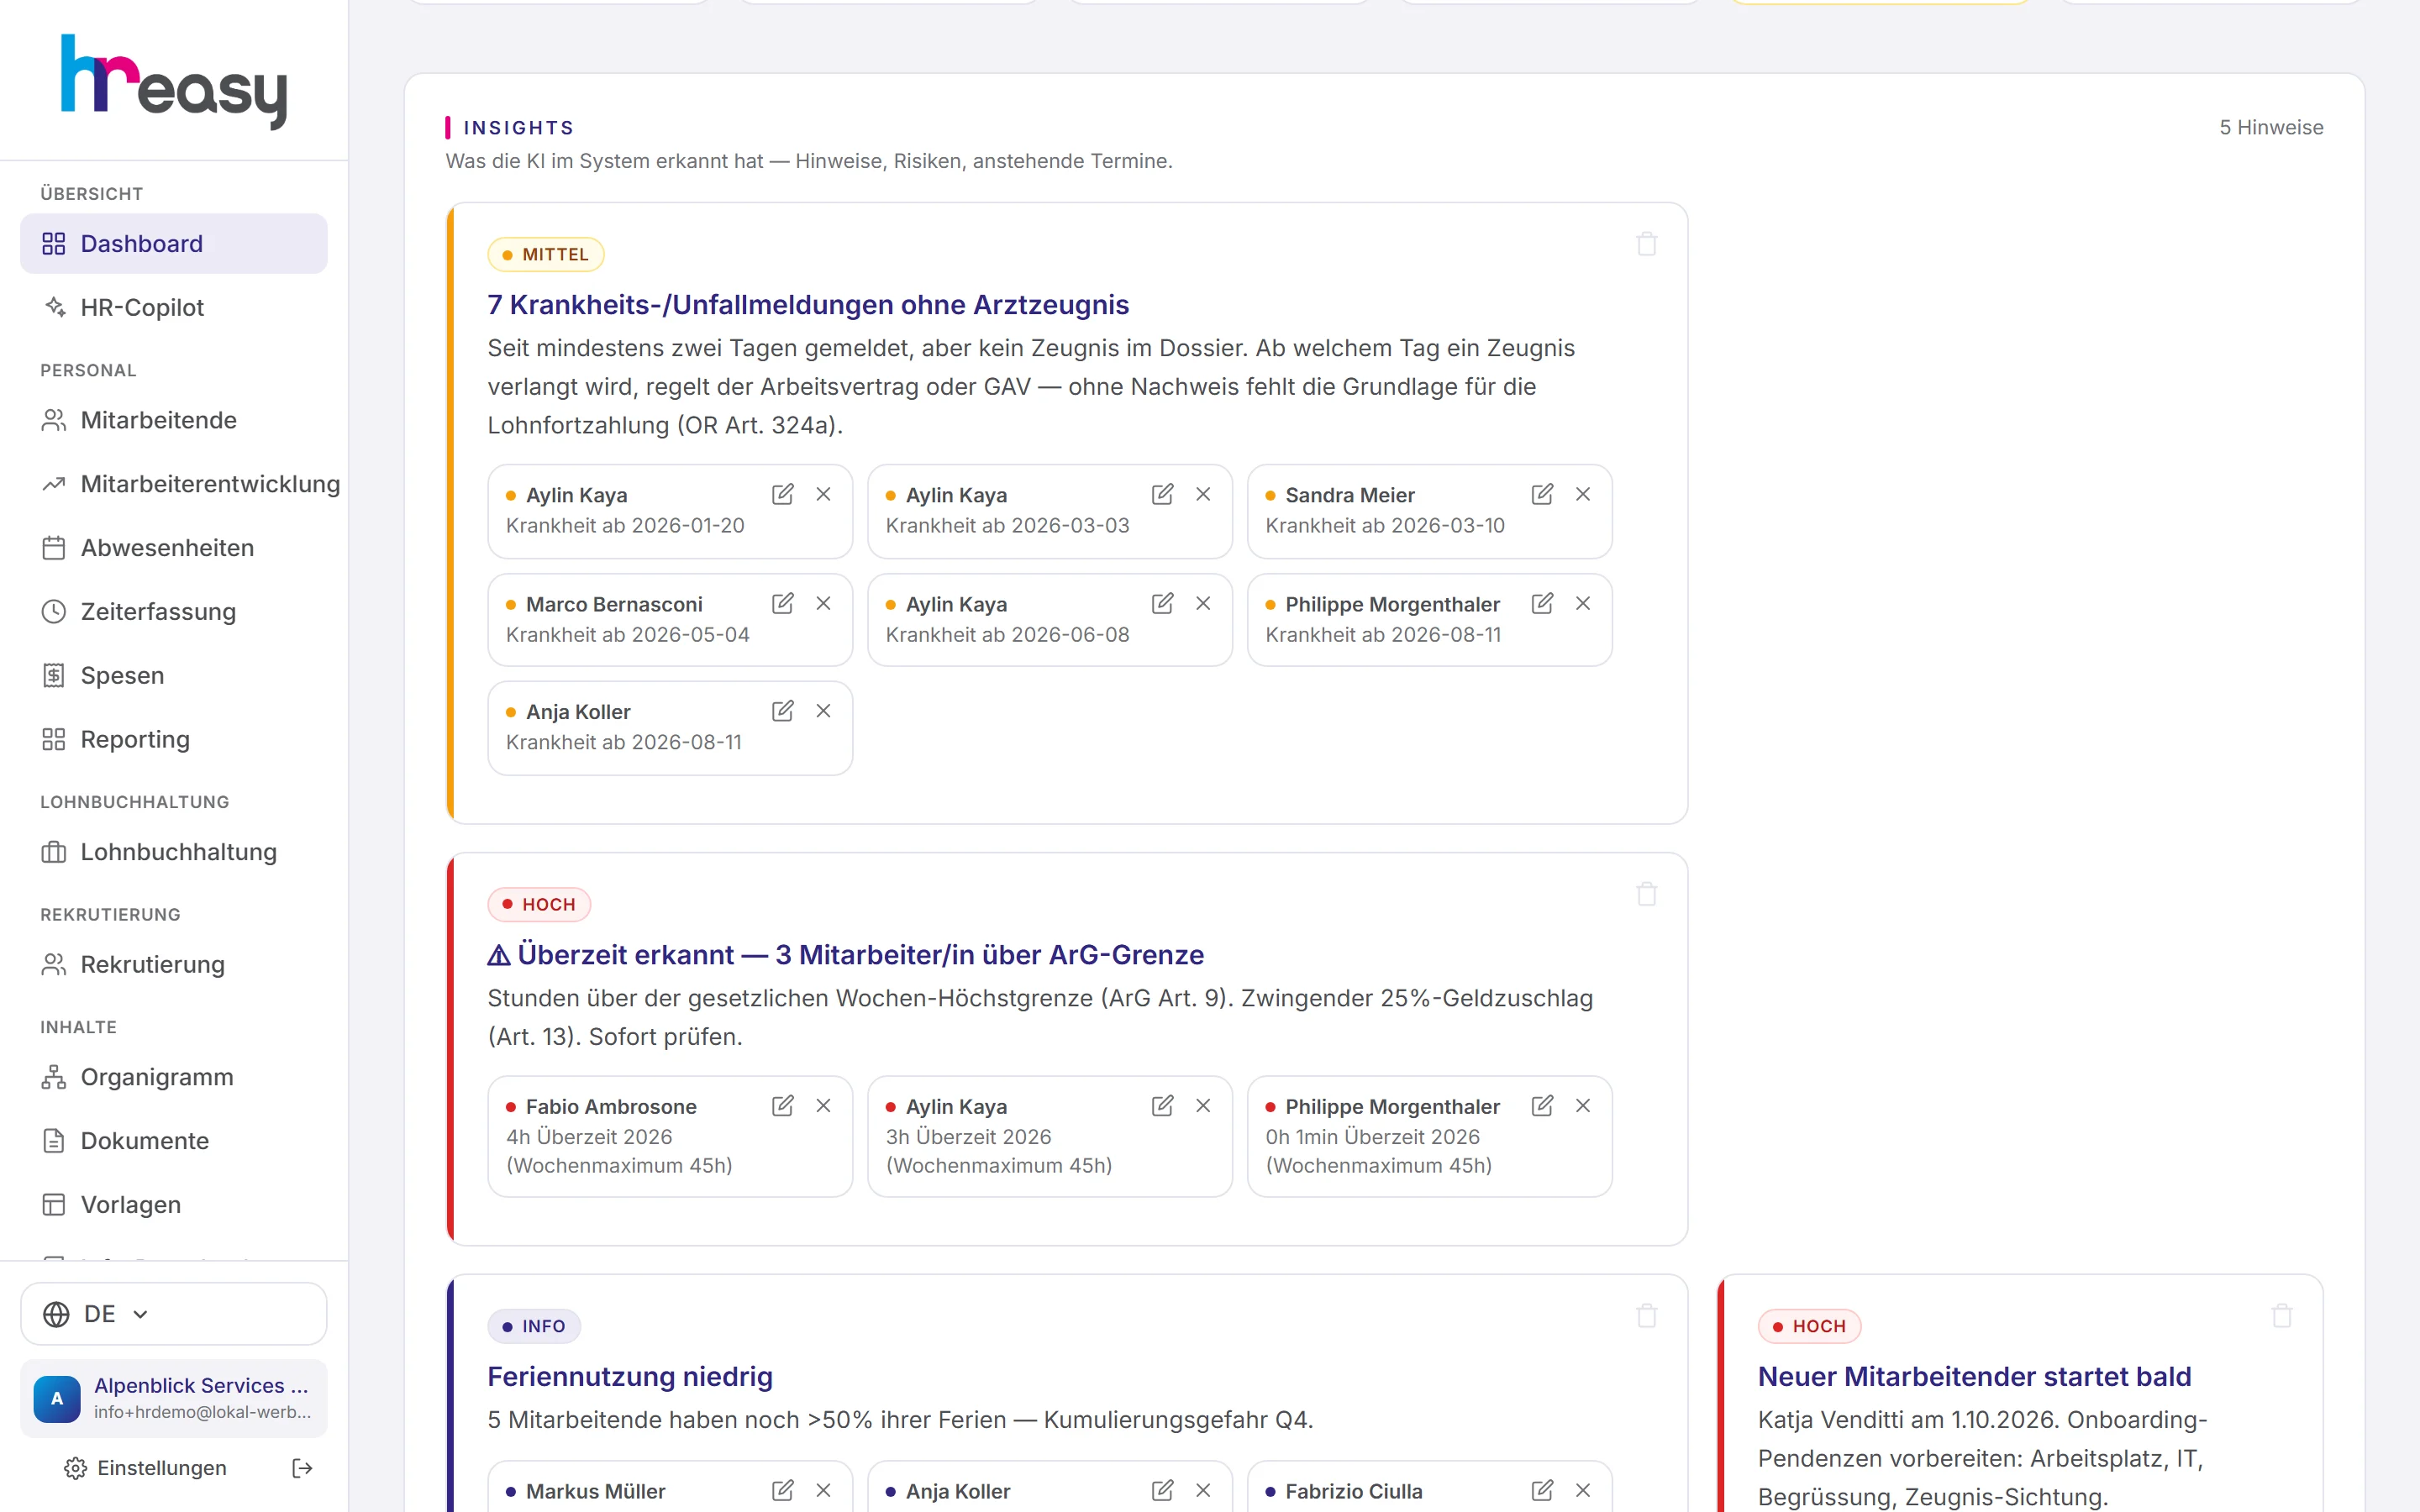This screenshot has width=2420, height=1512.
Task: Navigate to Mitarbeiterentwicklung
Action: coord(174,484)
